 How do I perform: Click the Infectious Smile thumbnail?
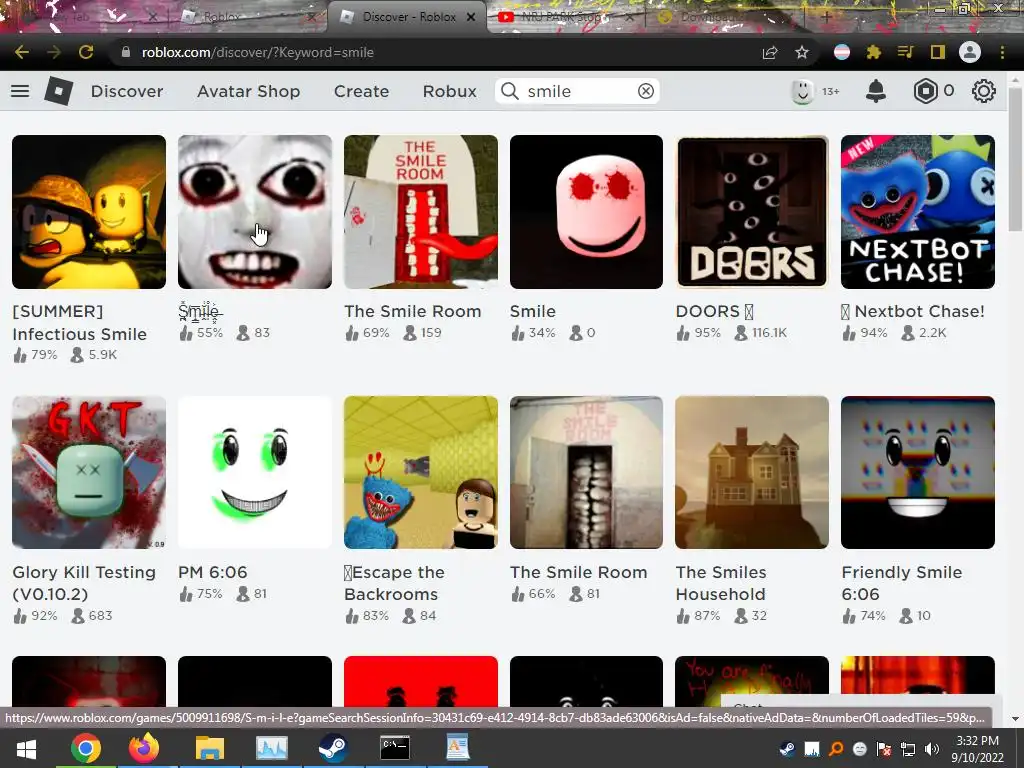point(89,212)
